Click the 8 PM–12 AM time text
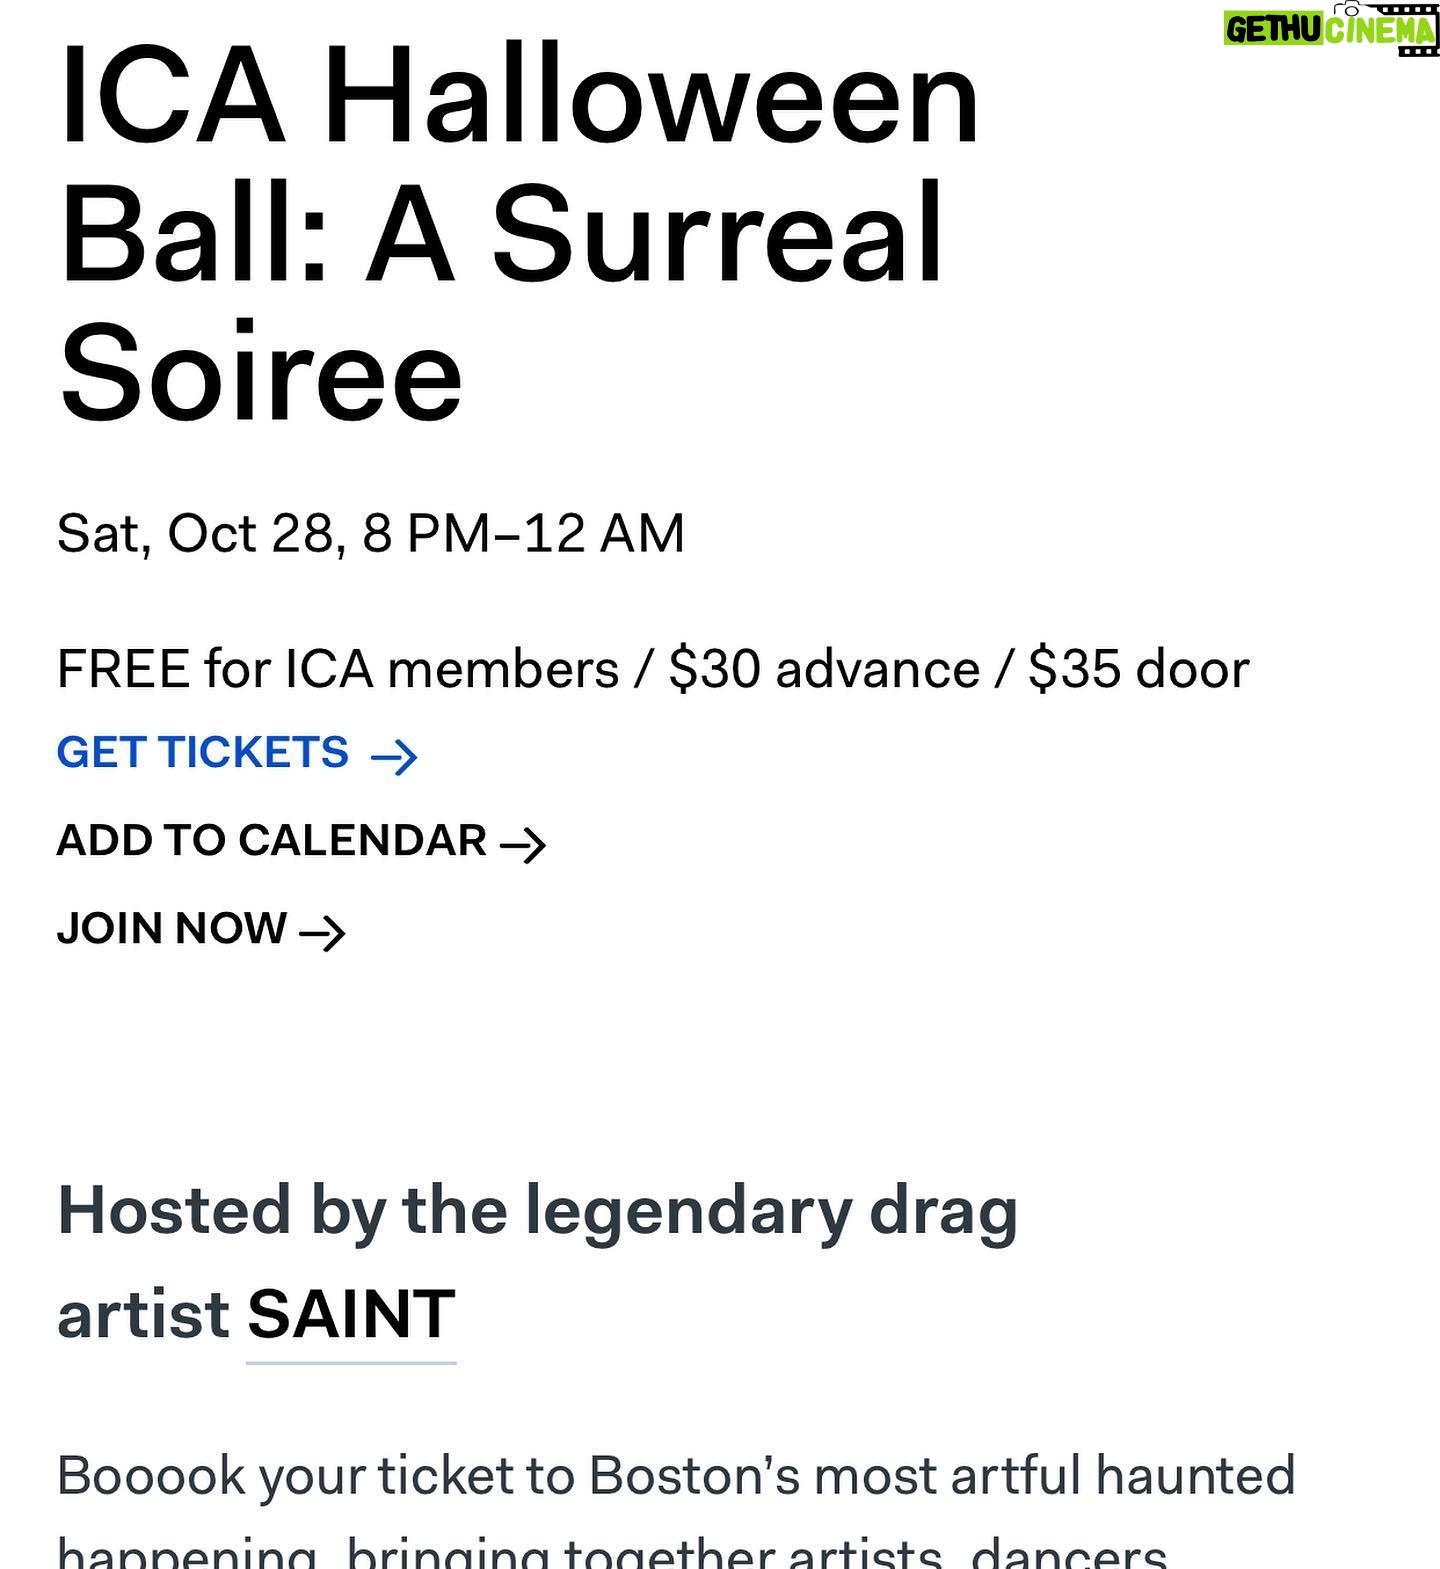Viewport: 1440px width, 1569px height. (x=523, y=533)
